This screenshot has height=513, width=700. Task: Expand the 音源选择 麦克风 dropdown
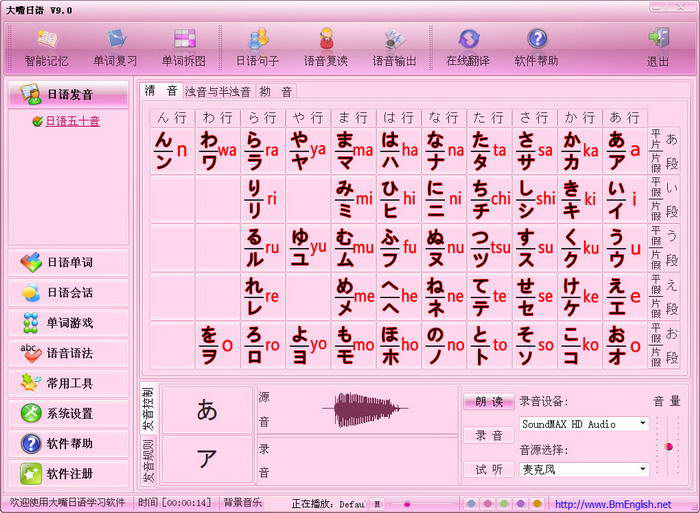point(642,469)
